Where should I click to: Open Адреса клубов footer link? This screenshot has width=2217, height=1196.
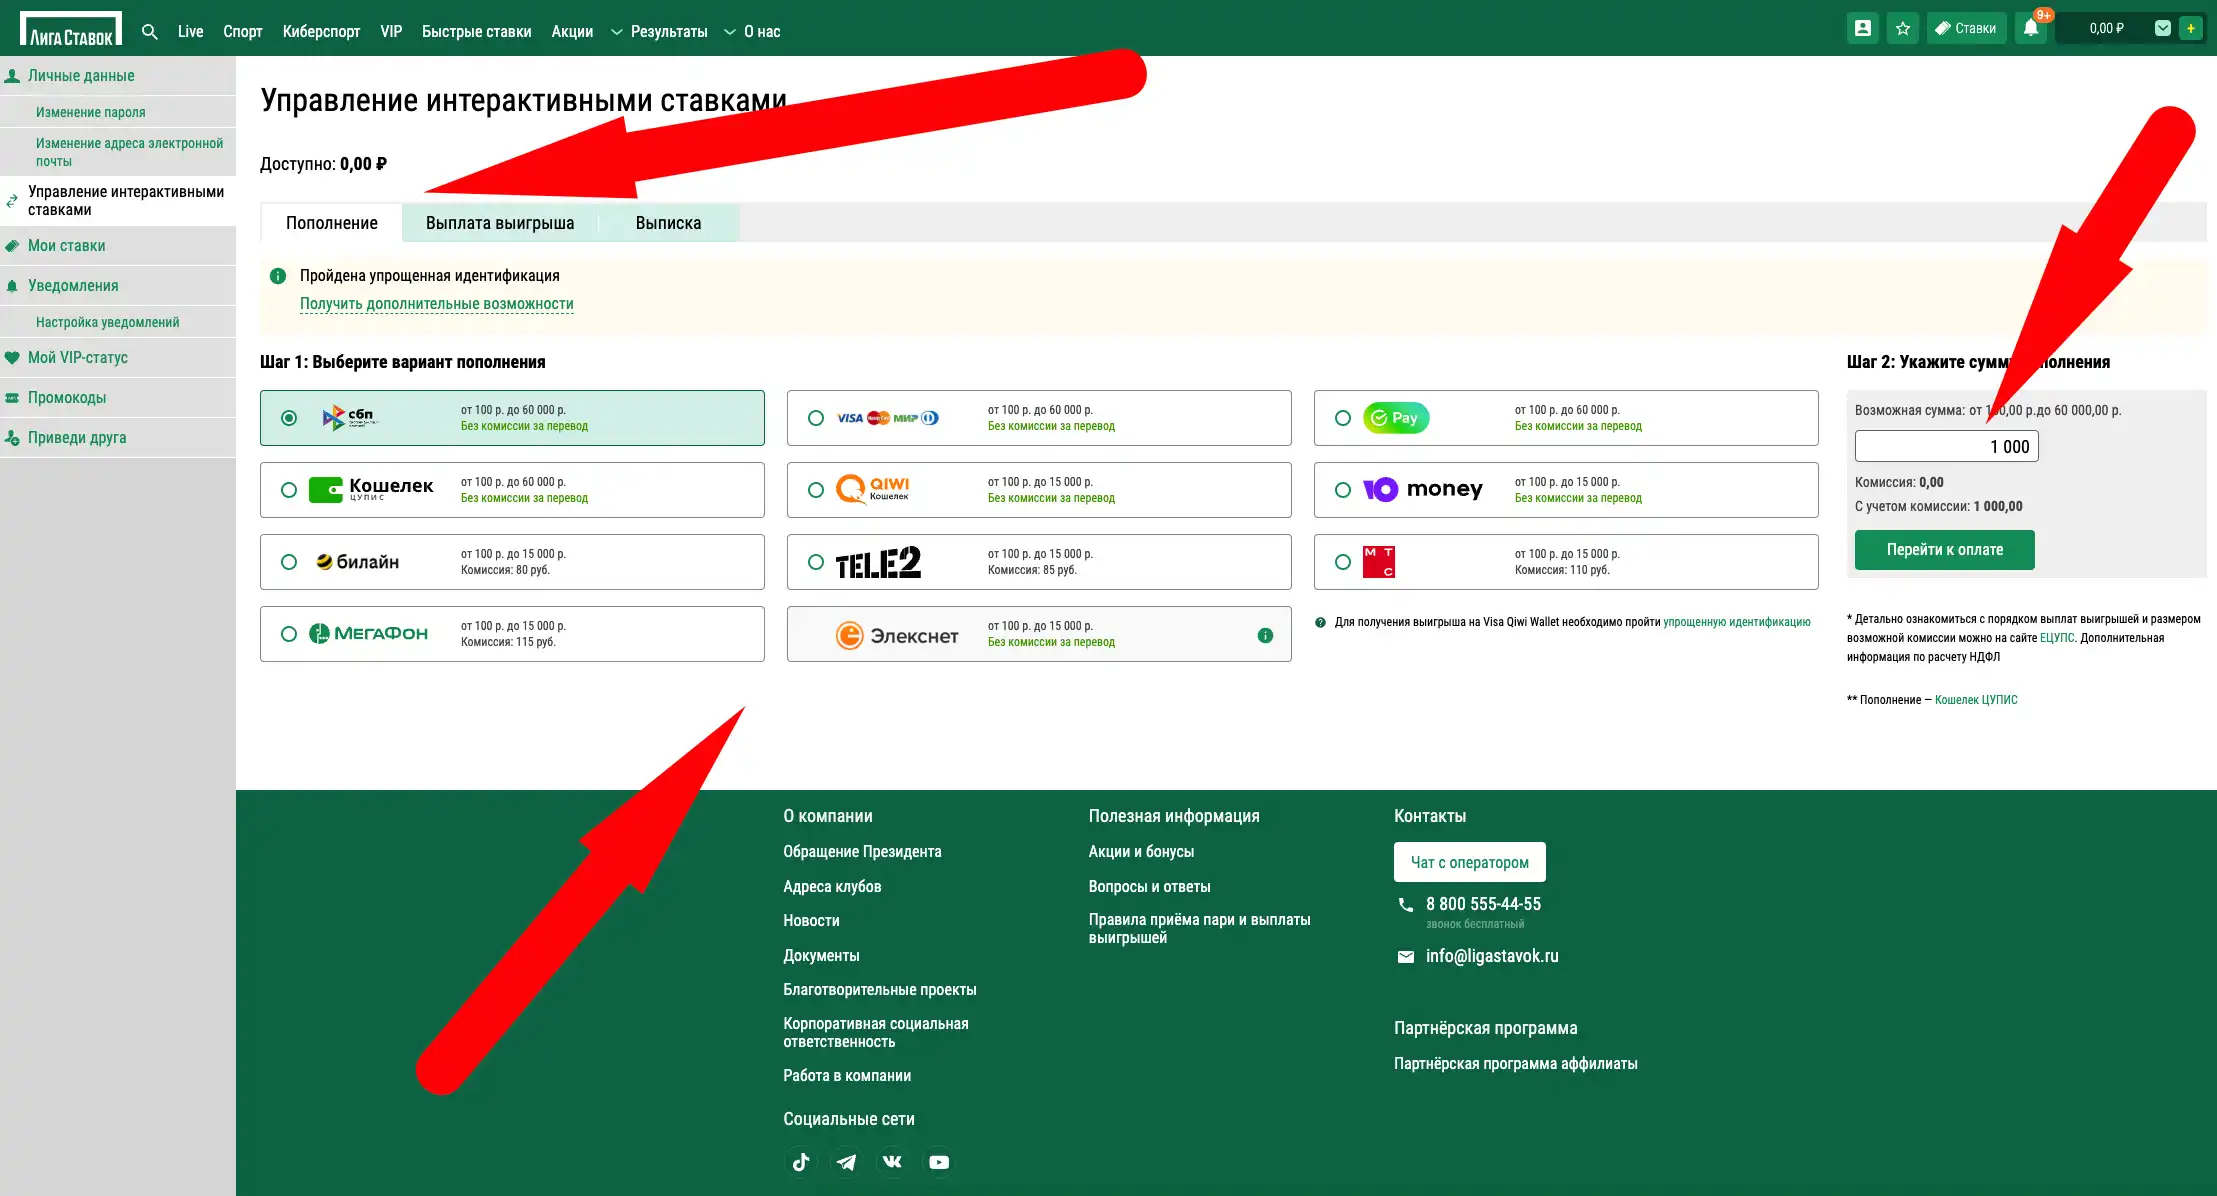point(832,887)
